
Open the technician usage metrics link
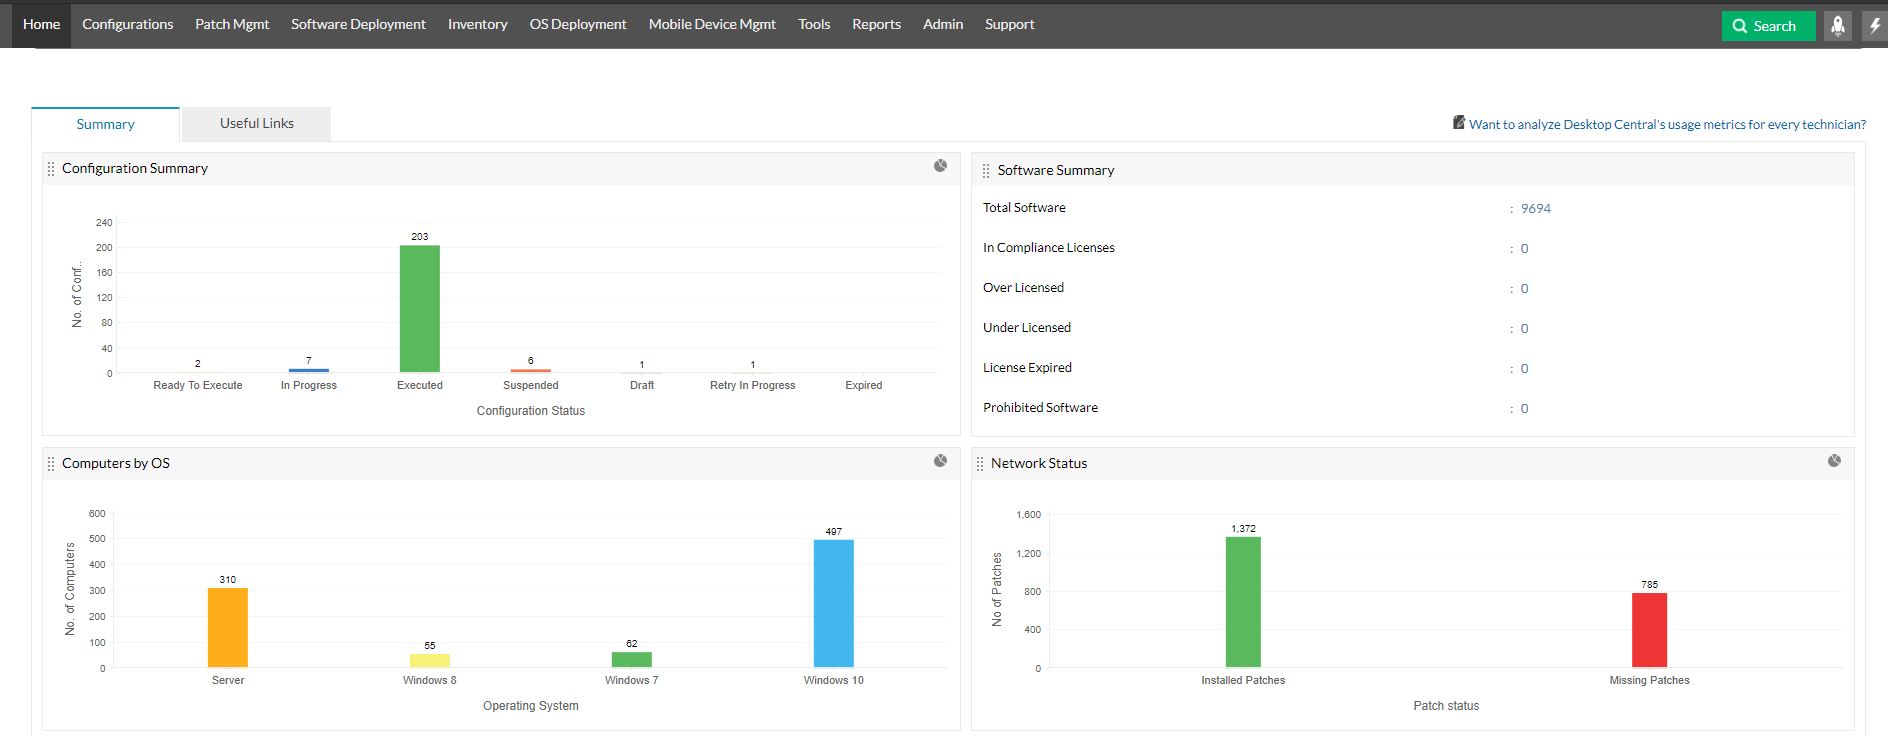coord(1667,125)
